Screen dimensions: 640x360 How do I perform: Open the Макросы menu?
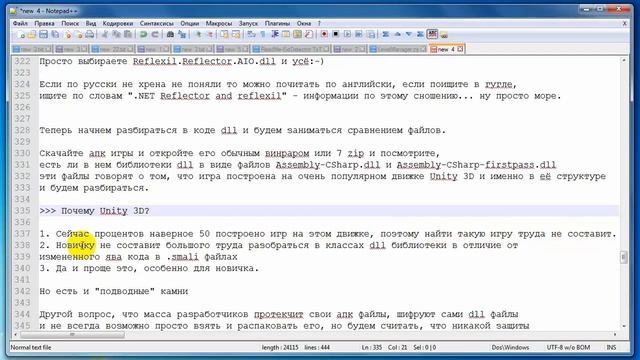(x=218, y=24)
